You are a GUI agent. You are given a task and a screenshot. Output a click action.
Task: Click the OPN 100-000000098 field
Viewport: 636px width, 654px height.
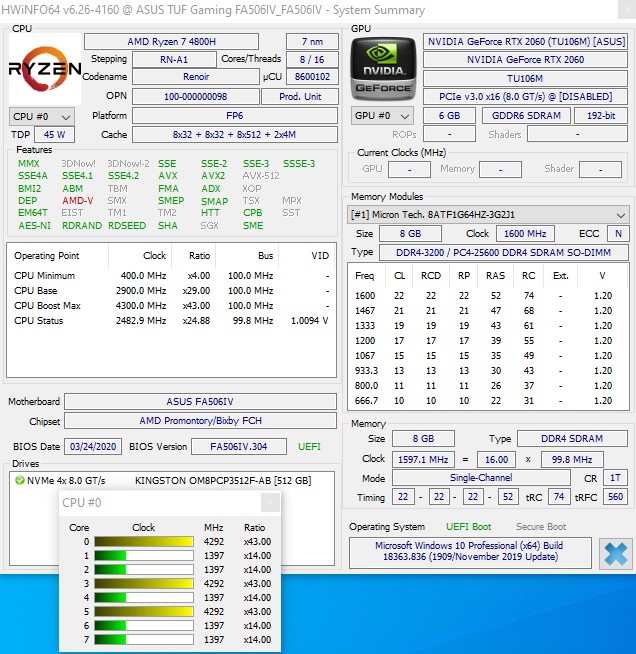tap(196, 96)
